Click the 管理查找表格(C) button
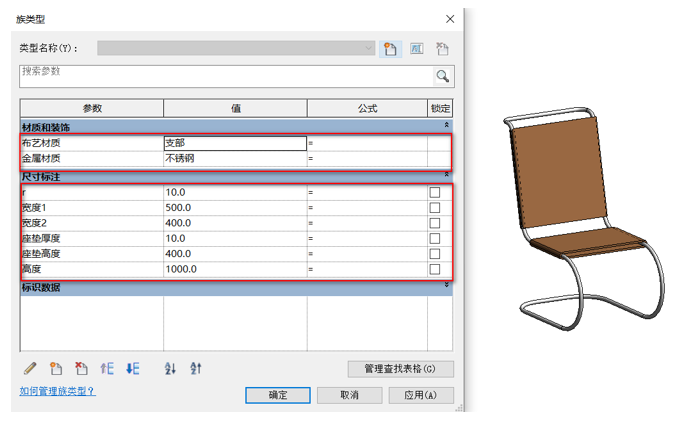Image resolution: width=682 pixels, height=422 pixels. click(401, 369)
